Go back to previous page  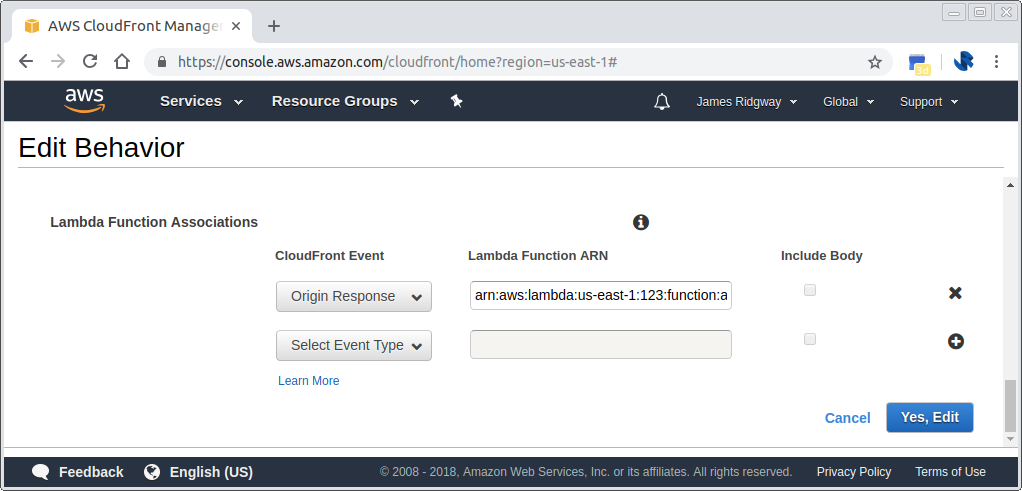tap(25, 61)
